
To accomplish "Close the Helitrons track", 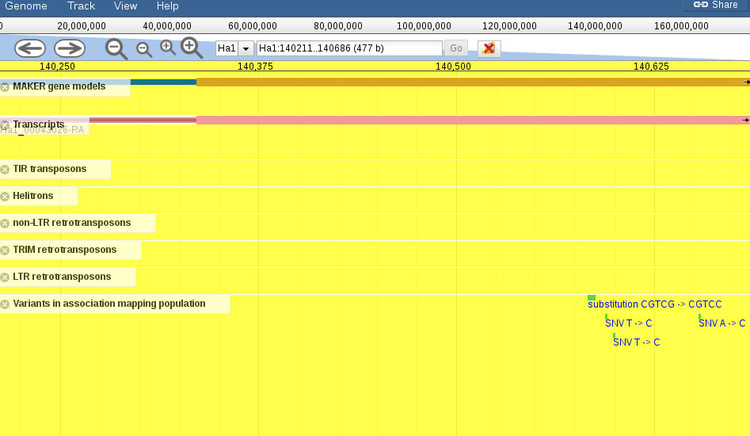I will (x=5, y=196).
